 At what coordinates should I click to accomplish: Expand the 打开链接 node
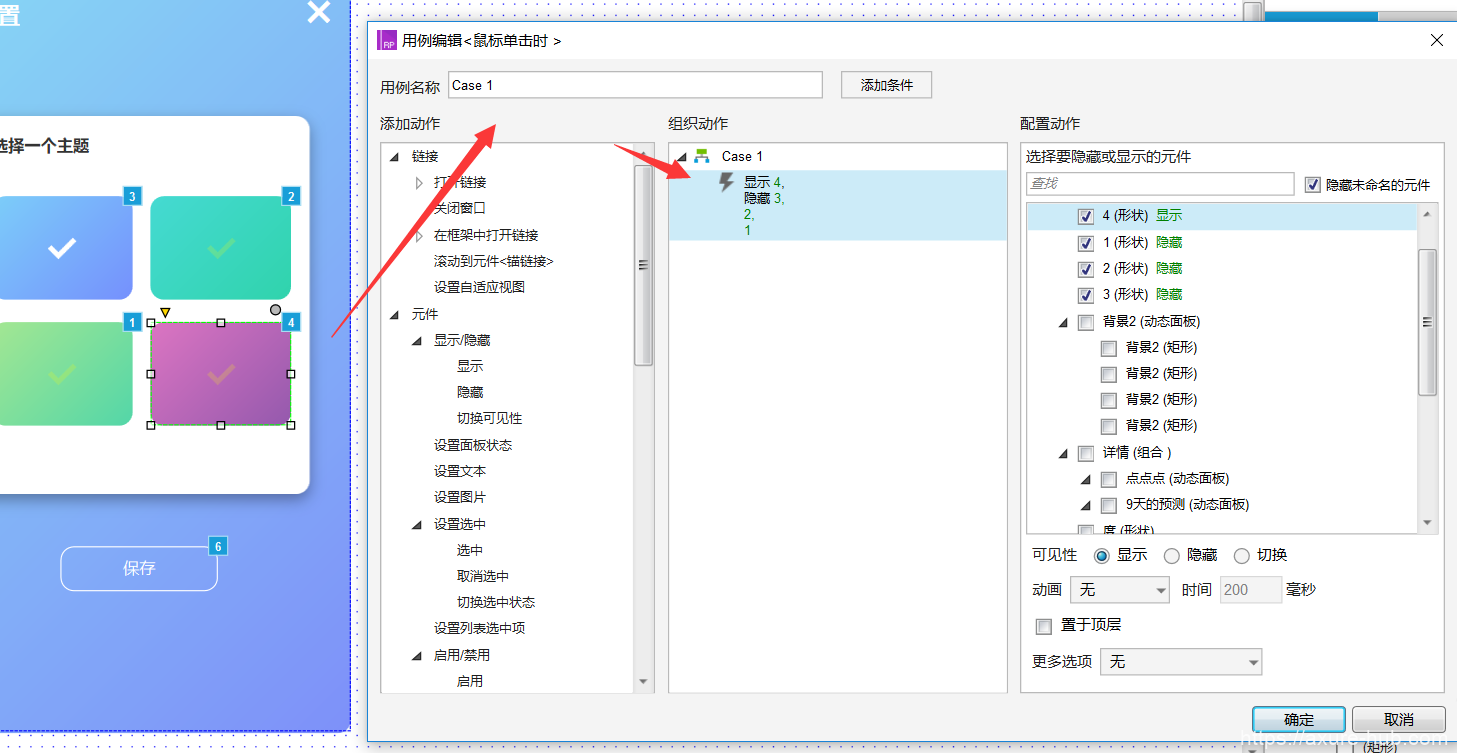coord(419,183)
